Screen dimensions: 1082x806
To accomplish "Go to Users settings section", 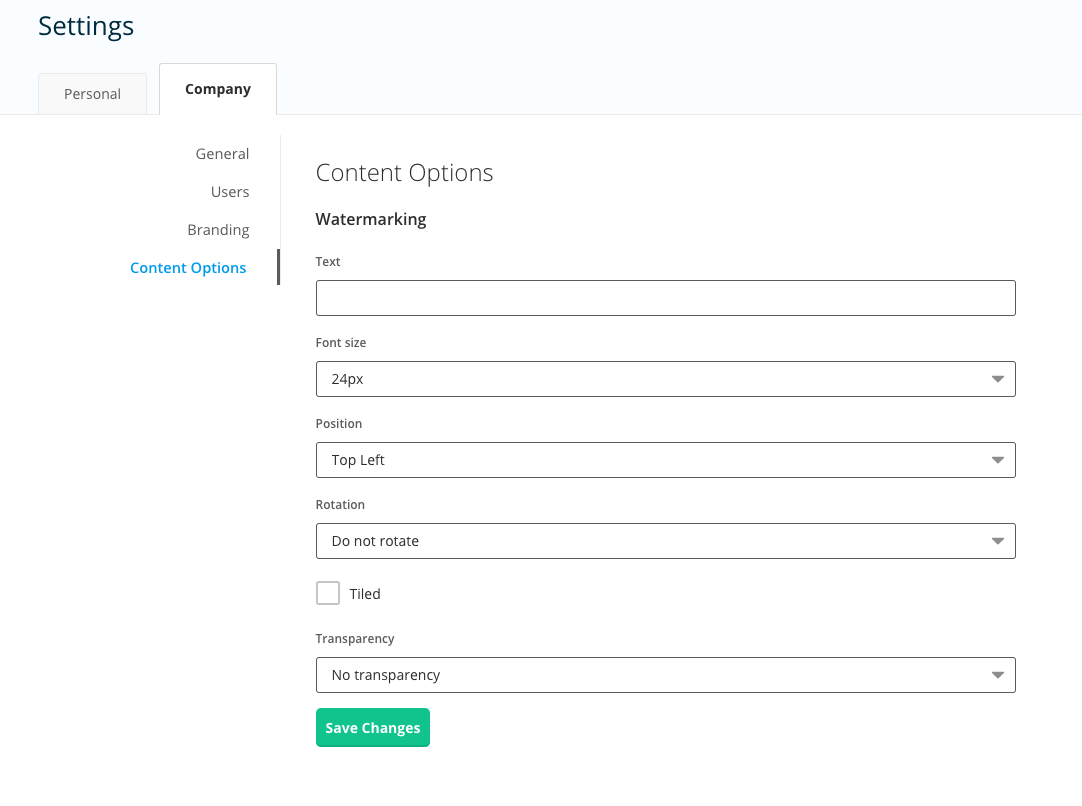I will coord(230,192).
